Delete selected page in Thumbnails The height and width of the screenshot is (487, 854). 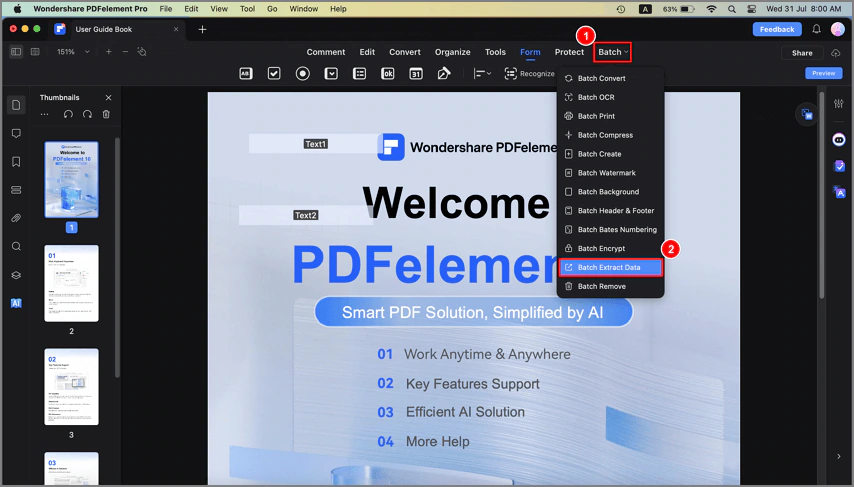pyautogui.click(x=106, y=114)
